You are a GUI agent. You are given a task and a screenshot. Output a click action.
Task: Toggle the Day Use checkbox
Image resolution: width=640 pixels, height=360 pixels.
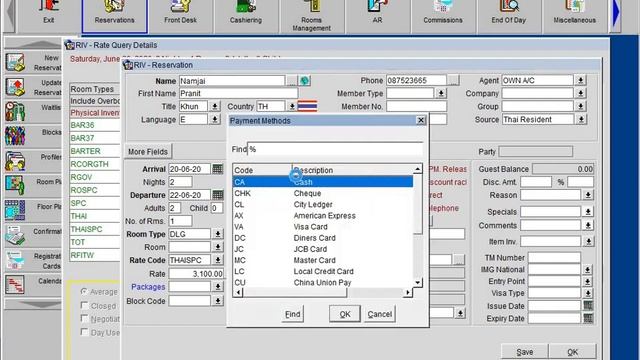pos(84,332)
